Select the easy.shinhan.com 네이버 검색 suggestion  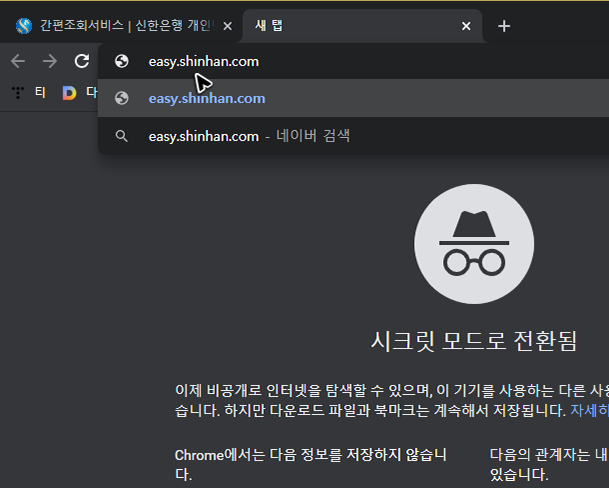[x=353, y=136]
